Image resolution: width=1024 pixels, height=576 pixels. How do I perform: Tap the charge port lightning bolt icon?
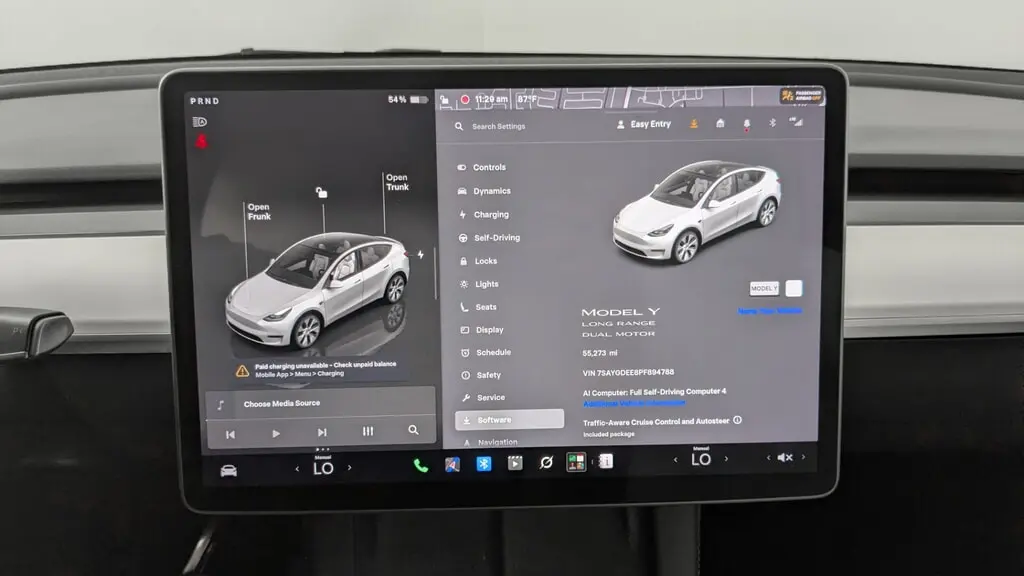tap(421, 255)
